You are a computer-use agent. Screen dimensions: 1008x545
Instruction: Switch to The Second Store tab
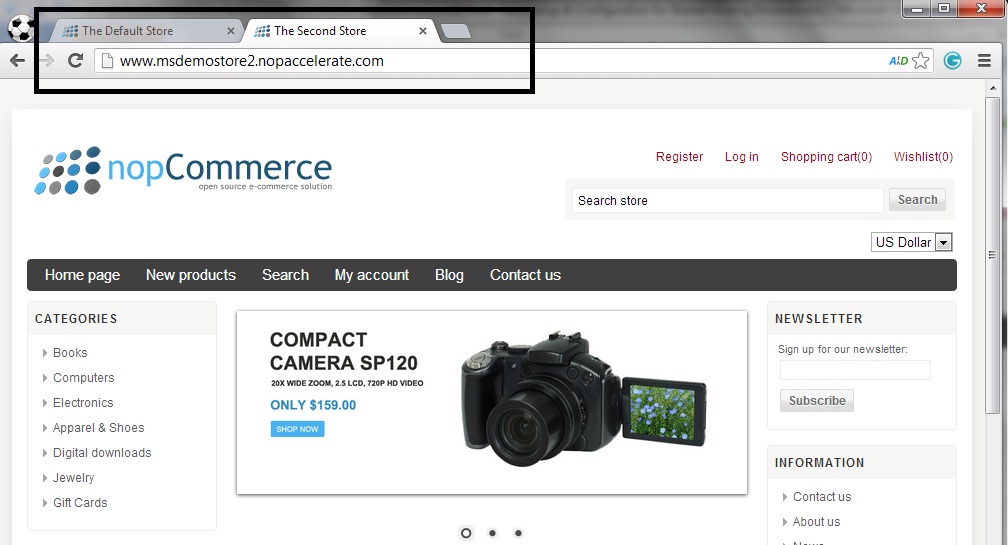coord(339,31)
